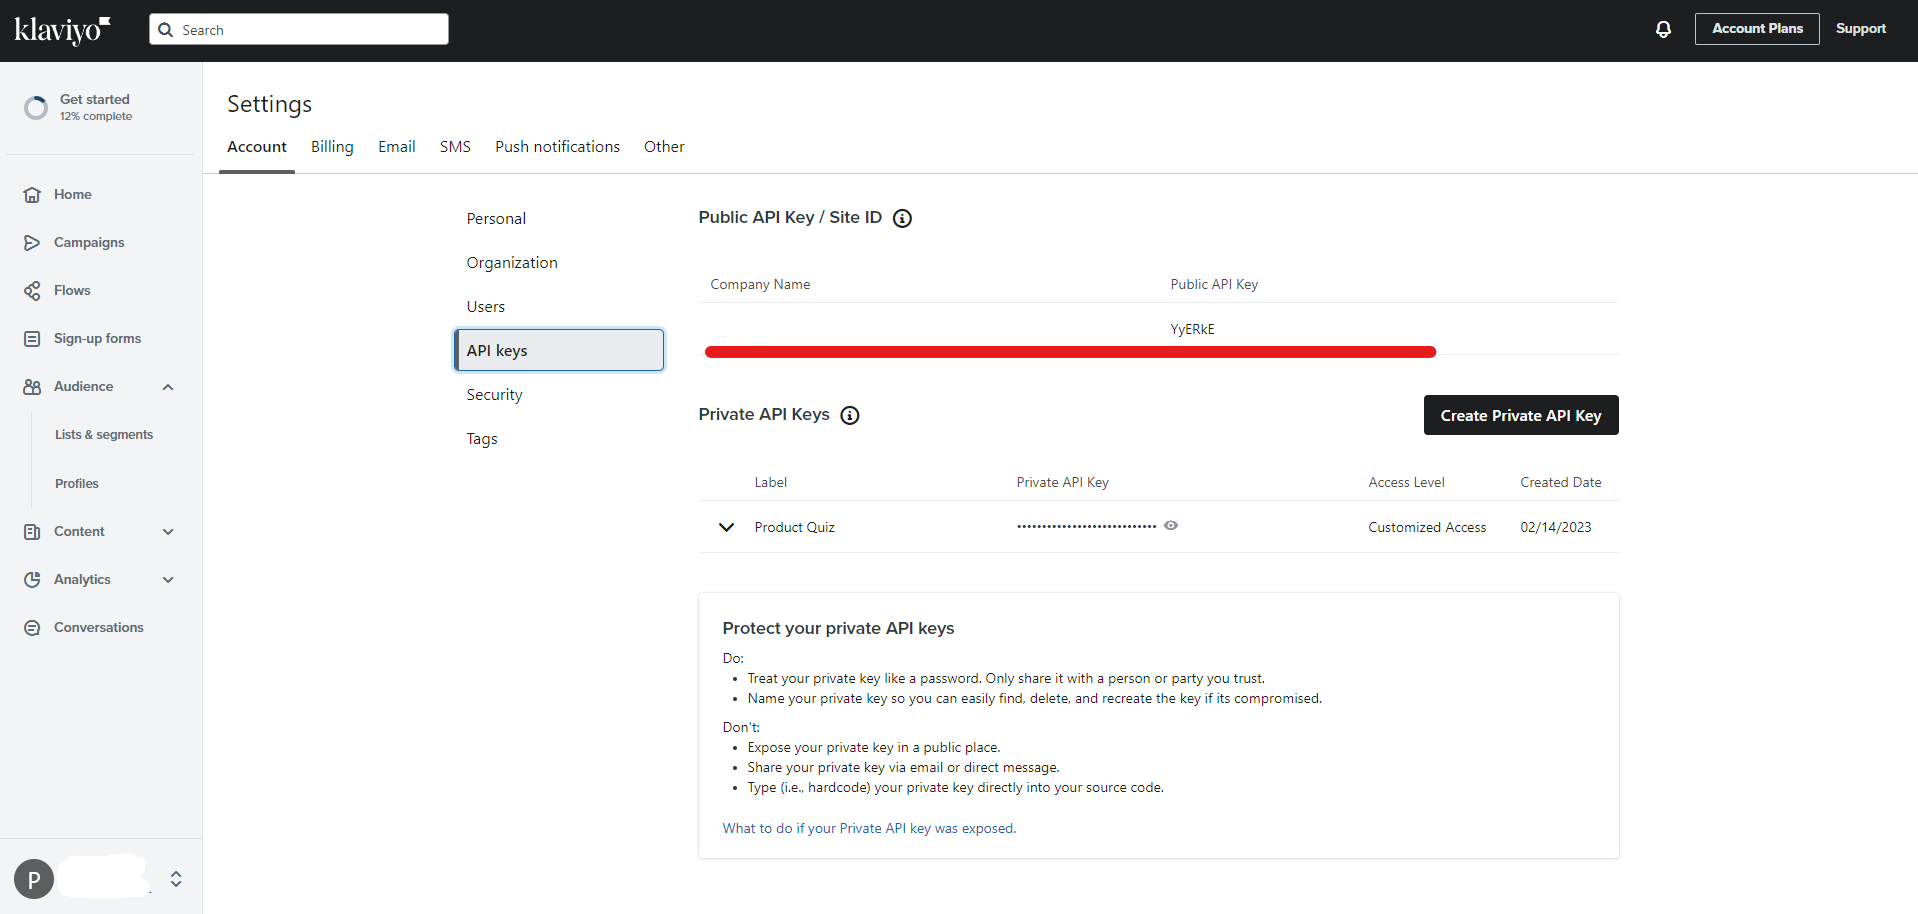Click the Home house icon
This screenshot has width=1918, height=914.
32,195
